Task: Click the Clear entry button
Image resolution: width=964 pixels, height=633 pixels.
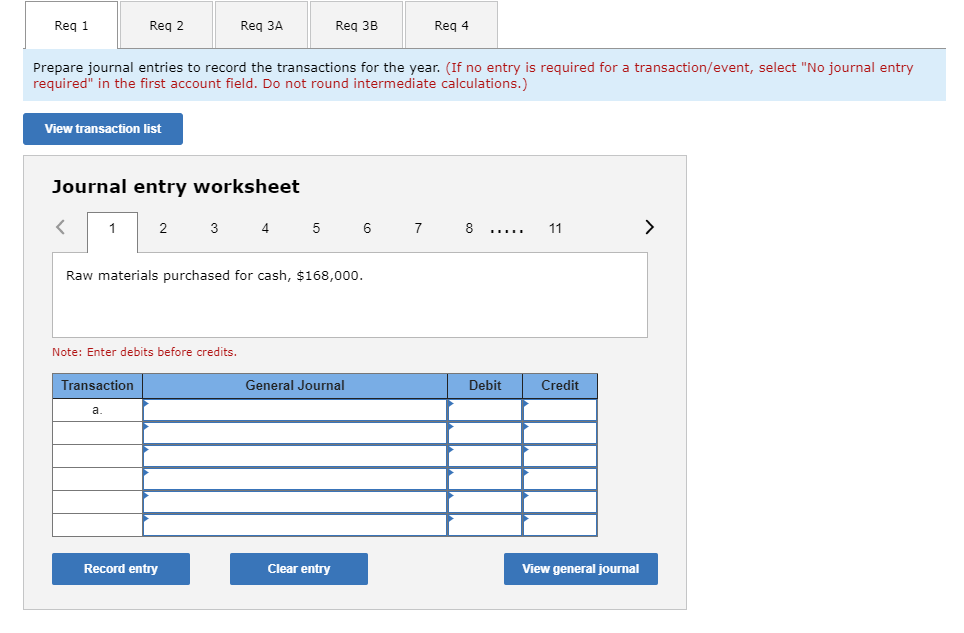Action: click(299, 569)
